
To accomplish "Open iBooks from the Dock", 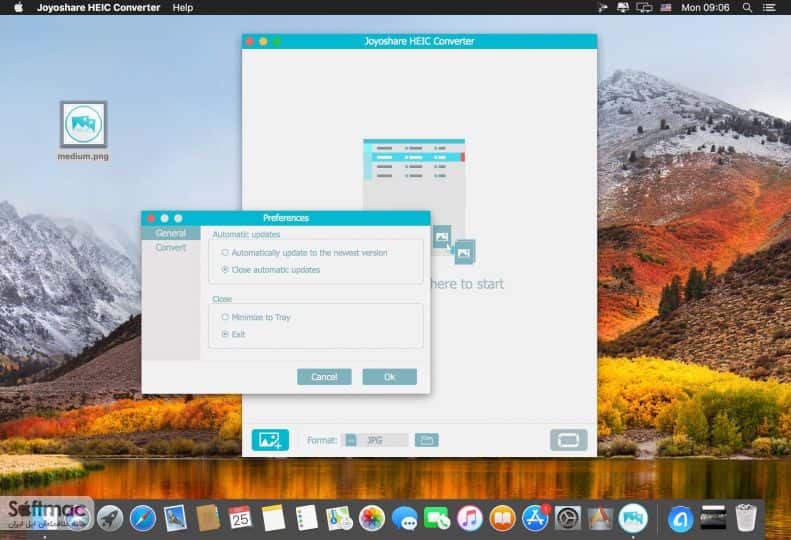I will 502,518.
